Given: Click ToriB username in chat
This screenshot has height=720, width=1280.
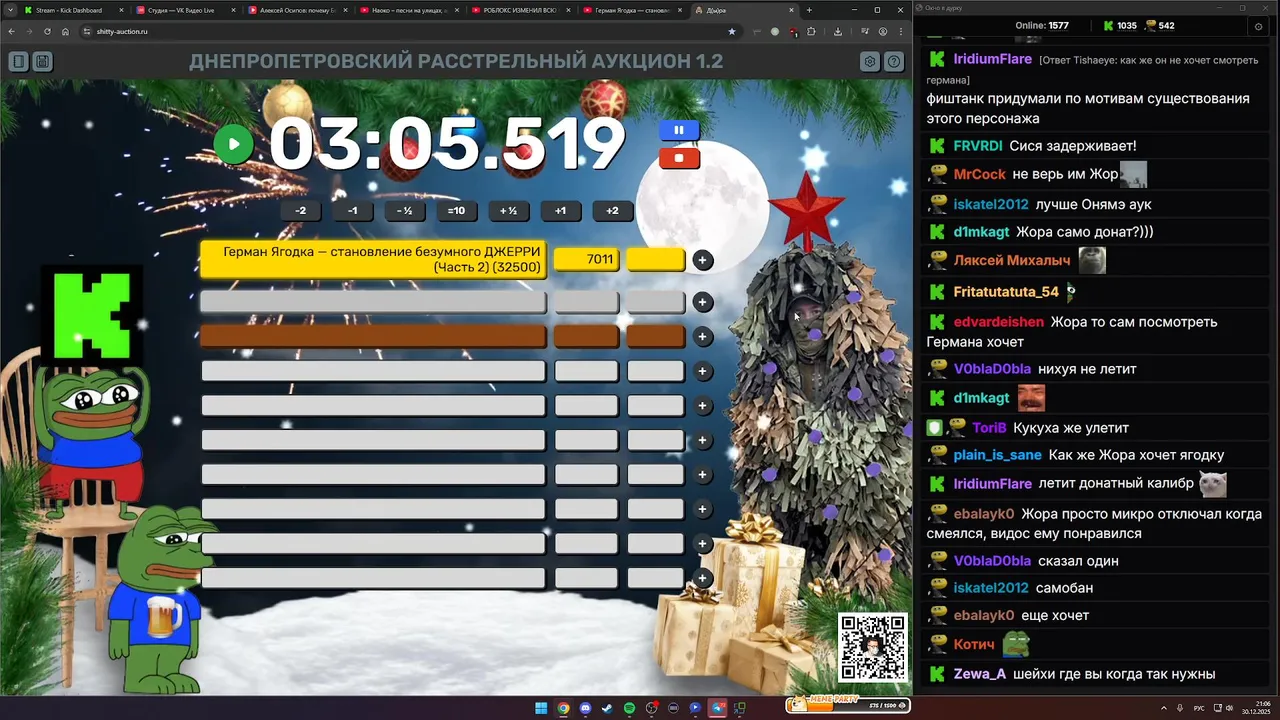Looking at the screenshot, I should (990, 428).
